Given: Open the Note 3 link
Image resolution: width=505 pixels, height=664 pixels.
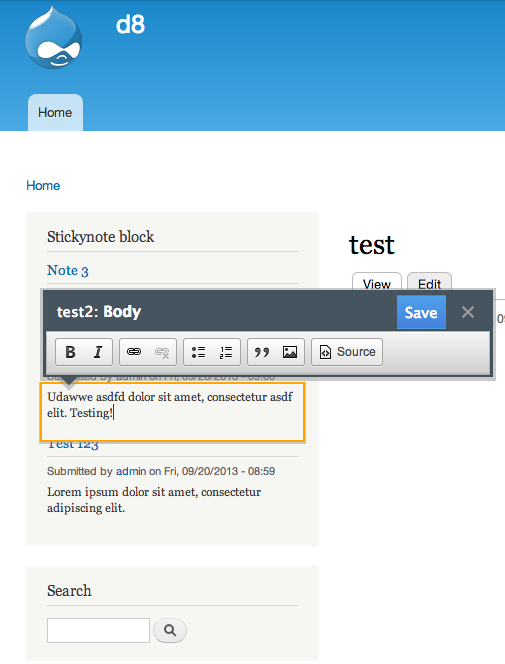Looking at the screenshot, I should point(68,270).
